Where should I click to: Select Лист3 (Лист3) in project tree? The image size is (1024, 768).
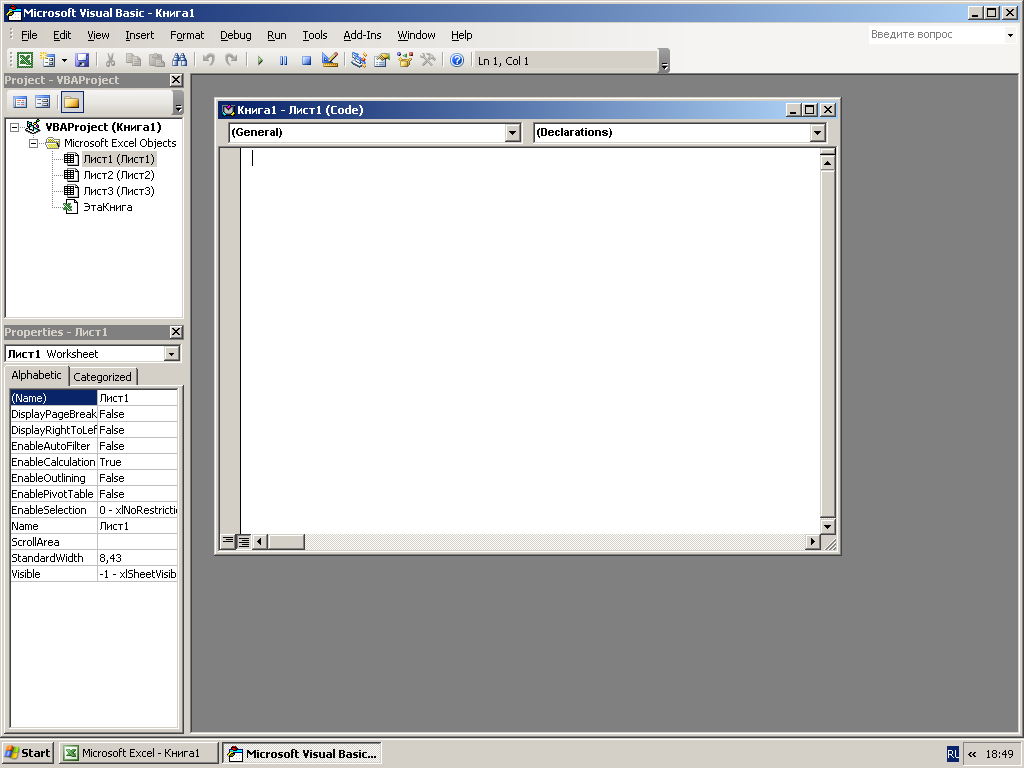(119, 191)
